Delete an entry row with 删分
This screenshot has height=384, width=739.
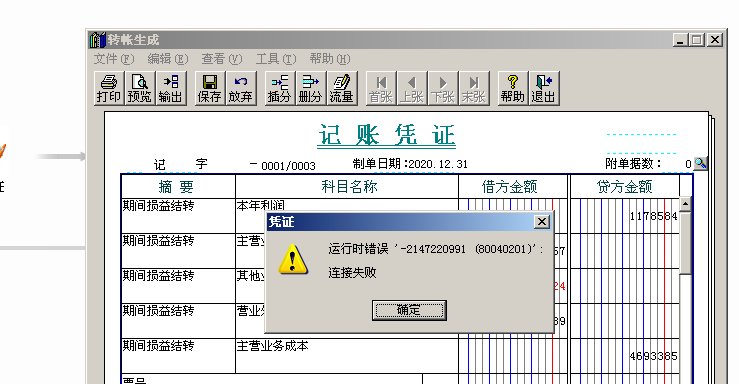pos(311,88)
